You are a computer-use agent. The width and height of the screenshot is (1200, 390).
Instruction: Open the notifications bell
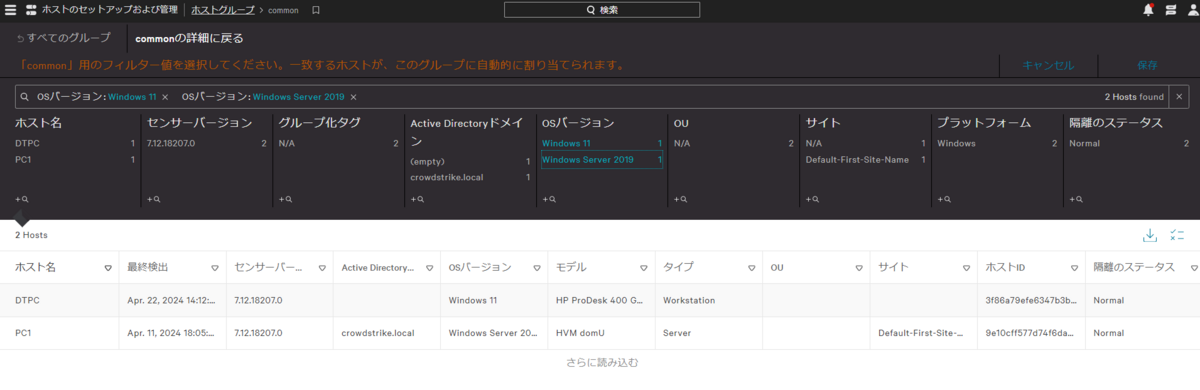(x=1148, y=9)
